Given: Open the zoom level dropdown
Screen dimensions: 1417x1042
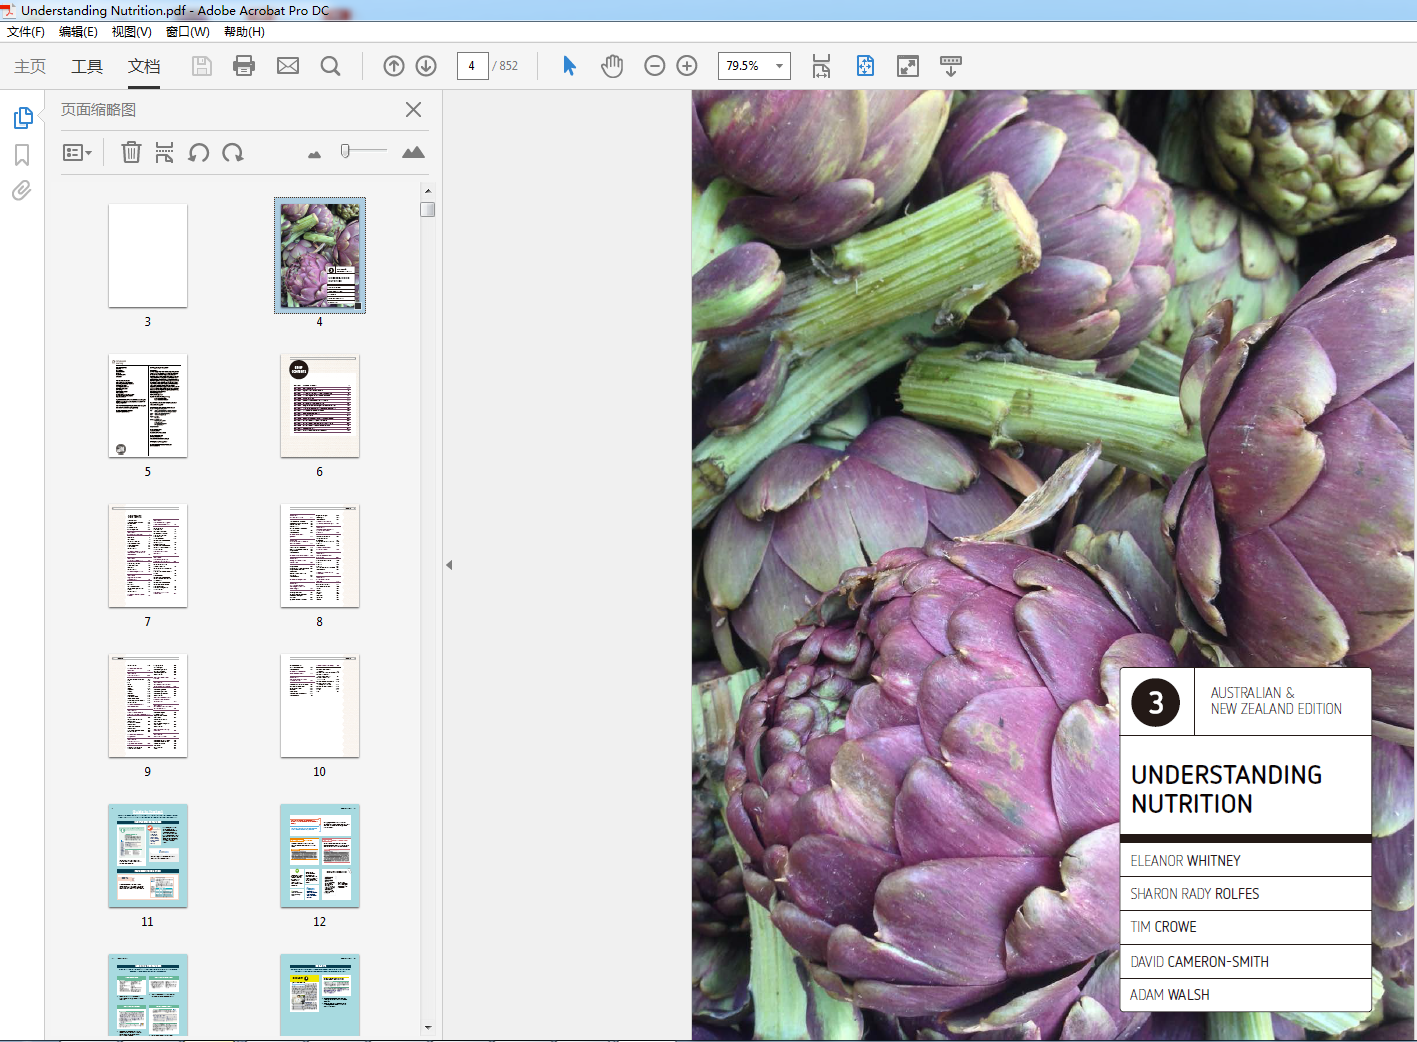Looking at the screenshot, I should pyautogui.click(x=779, y=66).
